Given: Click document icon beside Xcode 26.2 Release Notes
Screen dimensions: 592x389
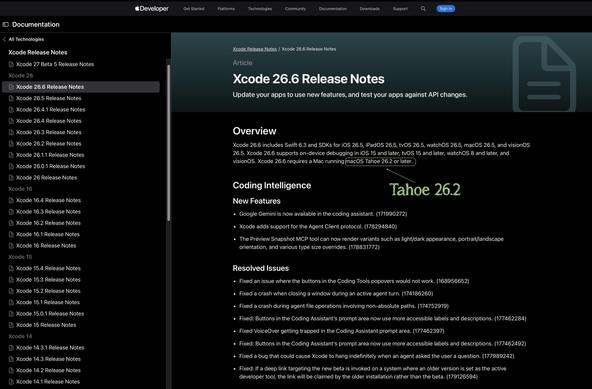Looking at the screenshot, I should point(11,144).
